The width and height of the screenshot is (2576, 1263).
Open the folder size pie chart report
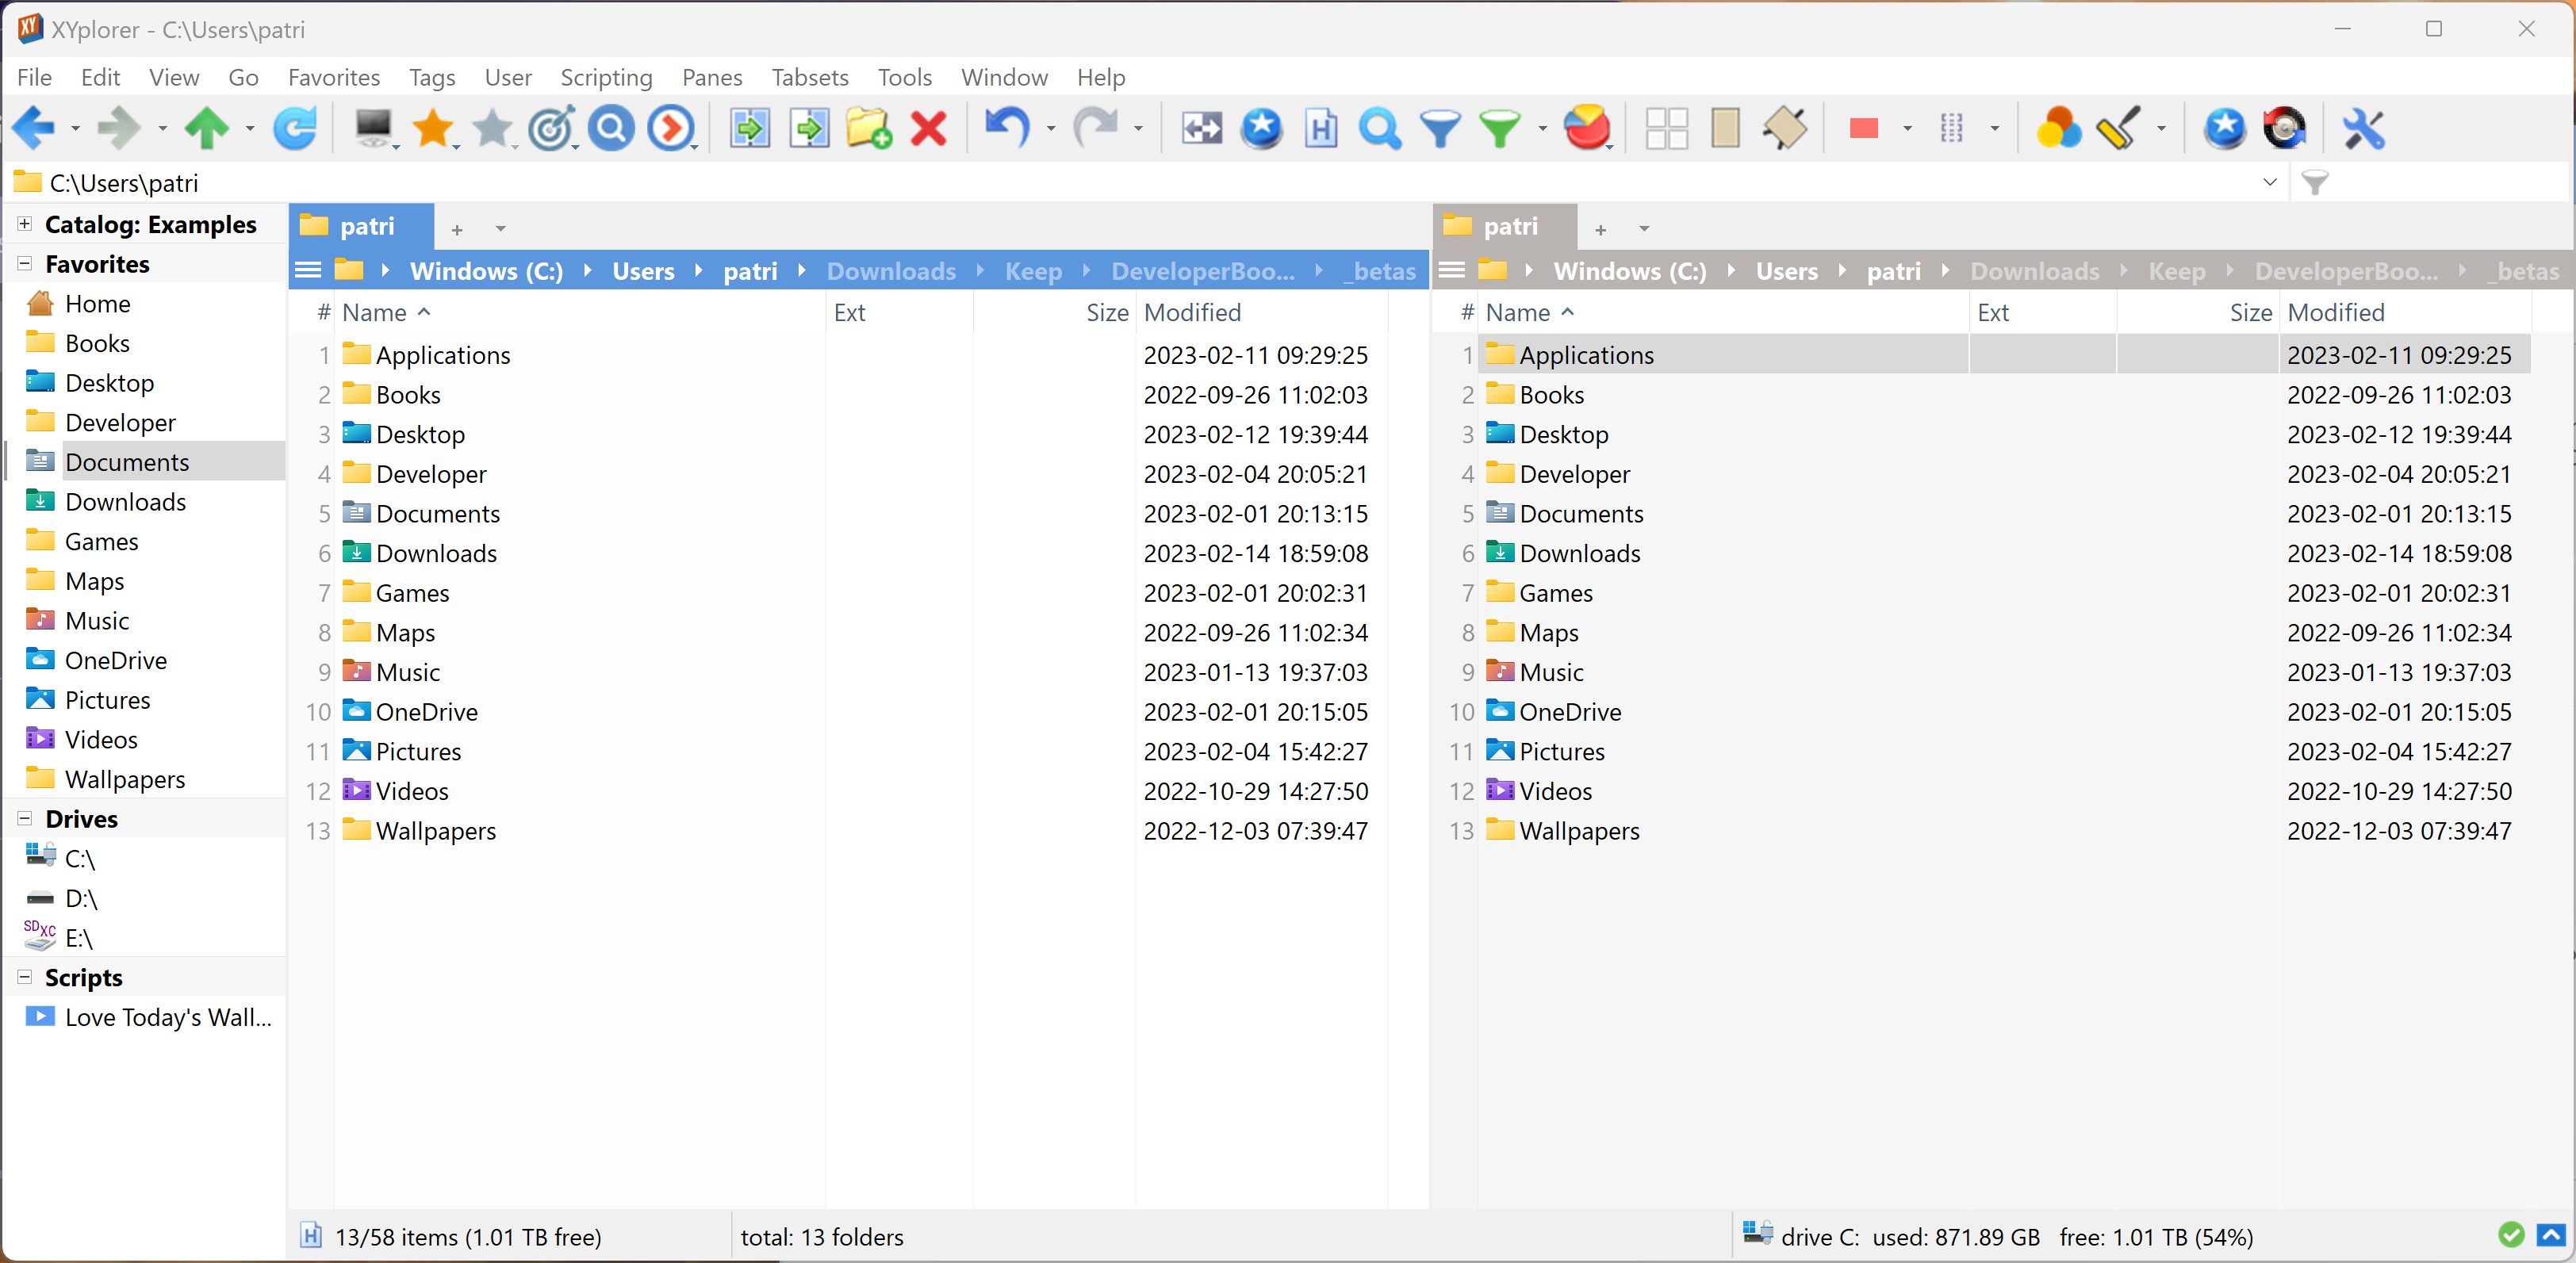coord(1588,128)
